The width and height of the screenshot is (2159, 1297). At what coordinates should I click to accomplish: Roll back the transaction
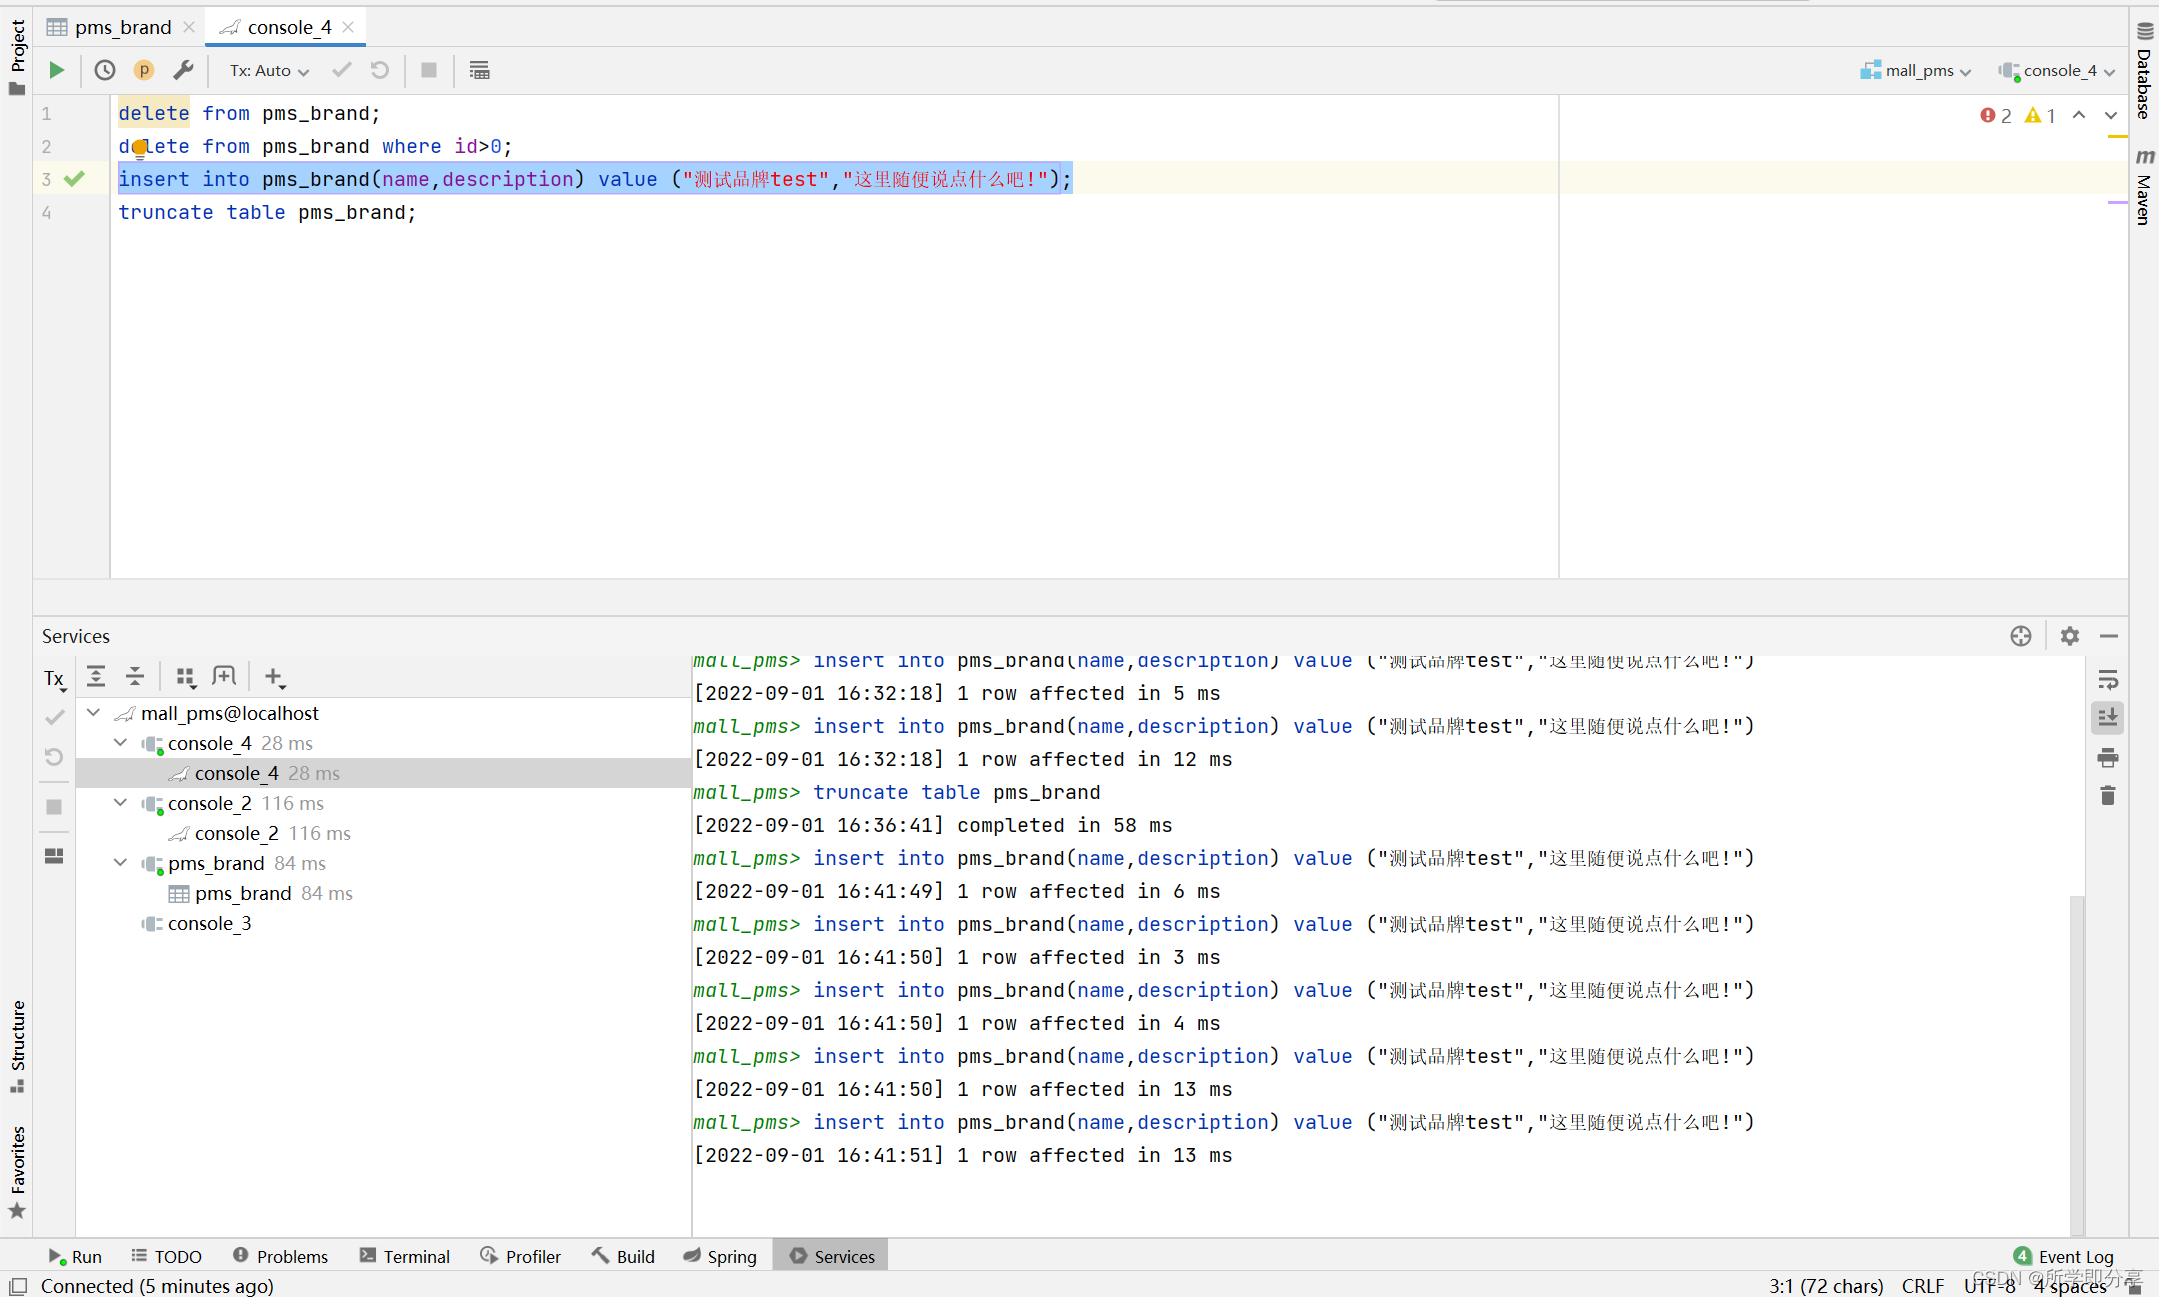378,70
